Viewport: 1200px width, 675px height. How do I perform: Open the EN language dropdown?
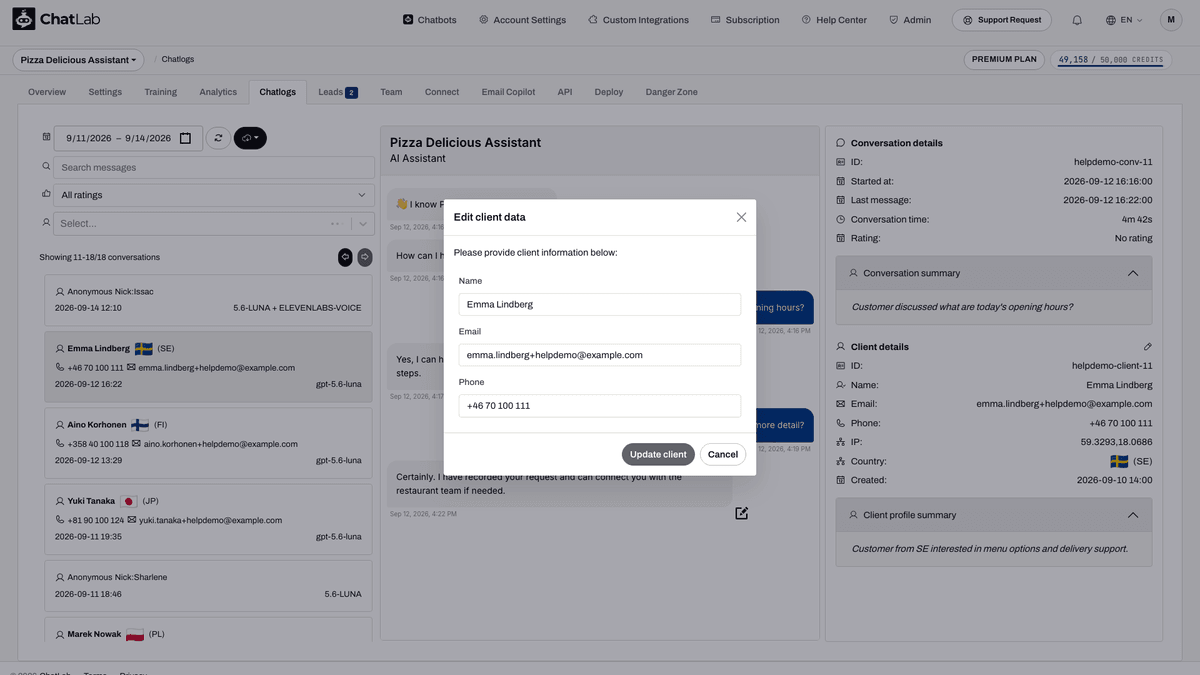(1124, 20)
